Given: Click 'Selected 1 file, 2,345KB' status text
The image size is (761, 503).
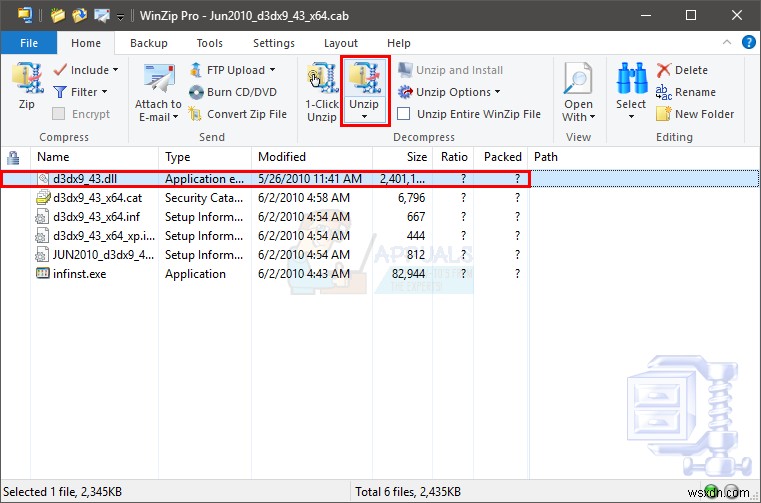Looking at the screenshot, I should pos(63,492).
